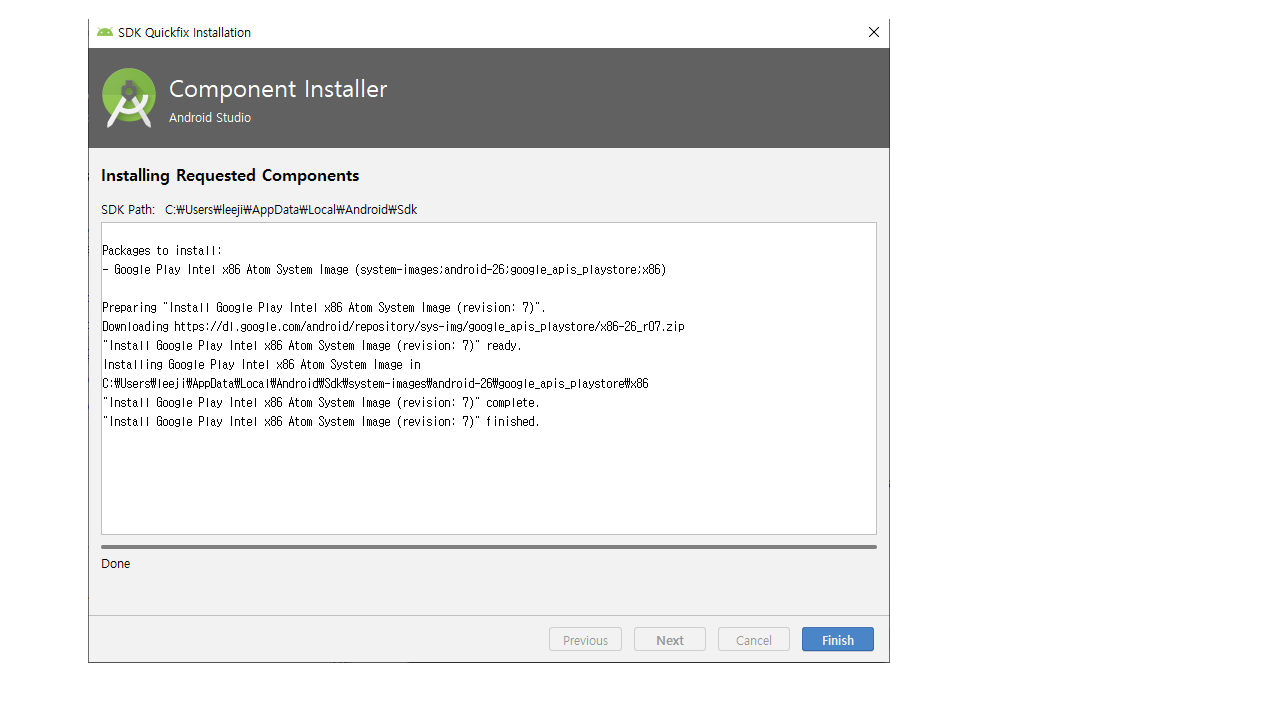Image resolution: width=1280 pixels, height=720 pixels.
Task: Click the 'Preparing' line in the log
Action: point(324,308)
